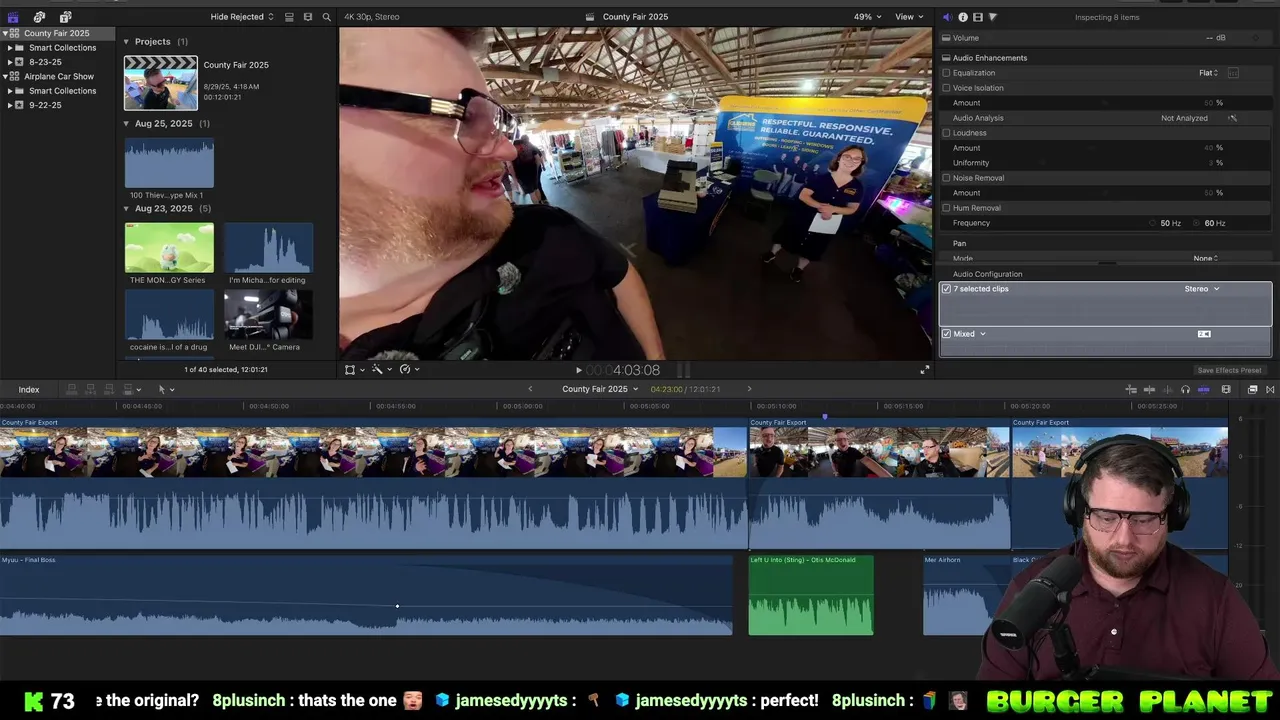Screen dimensions: 1280x720
Task: Click the browser search magnifier icon
Action: click(326, 17)
